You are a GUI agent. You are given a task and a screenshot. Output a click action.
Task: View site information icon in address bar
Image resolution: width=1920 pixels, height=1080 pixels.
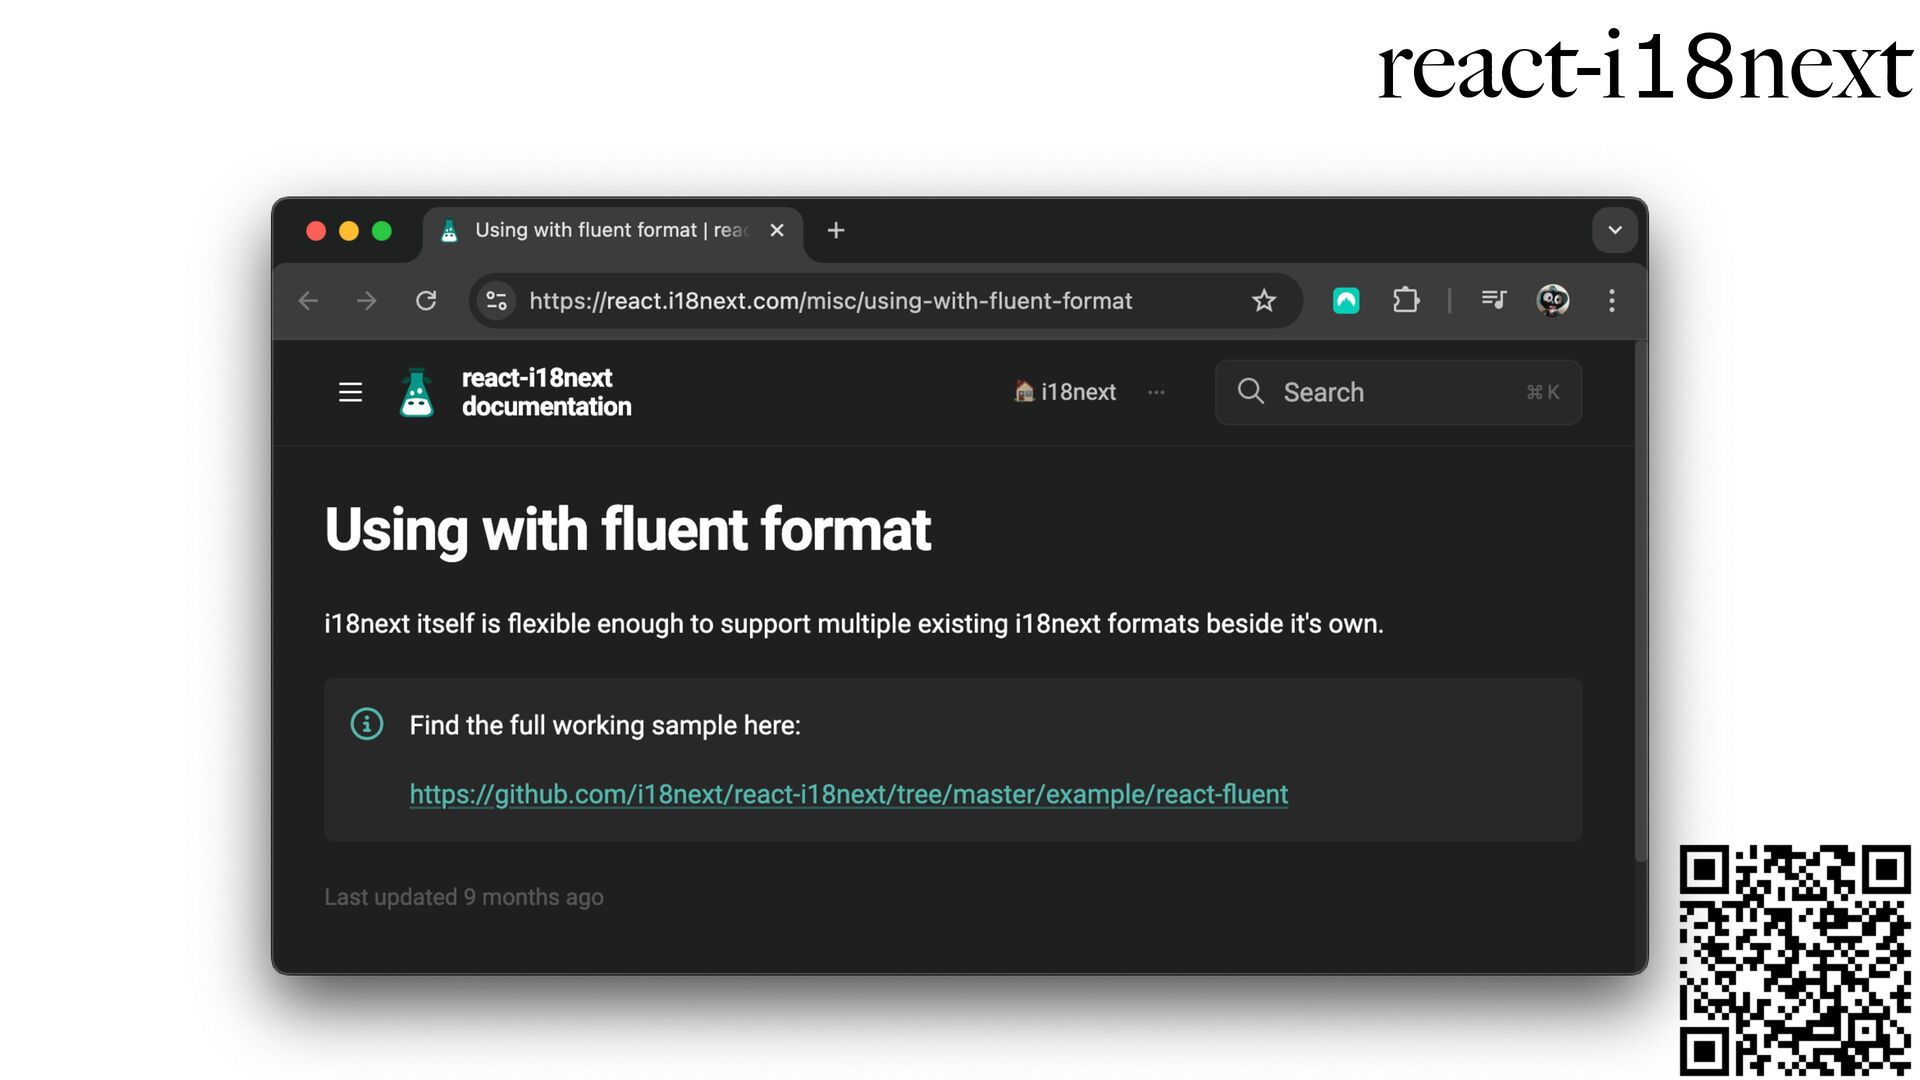(496, 301)
